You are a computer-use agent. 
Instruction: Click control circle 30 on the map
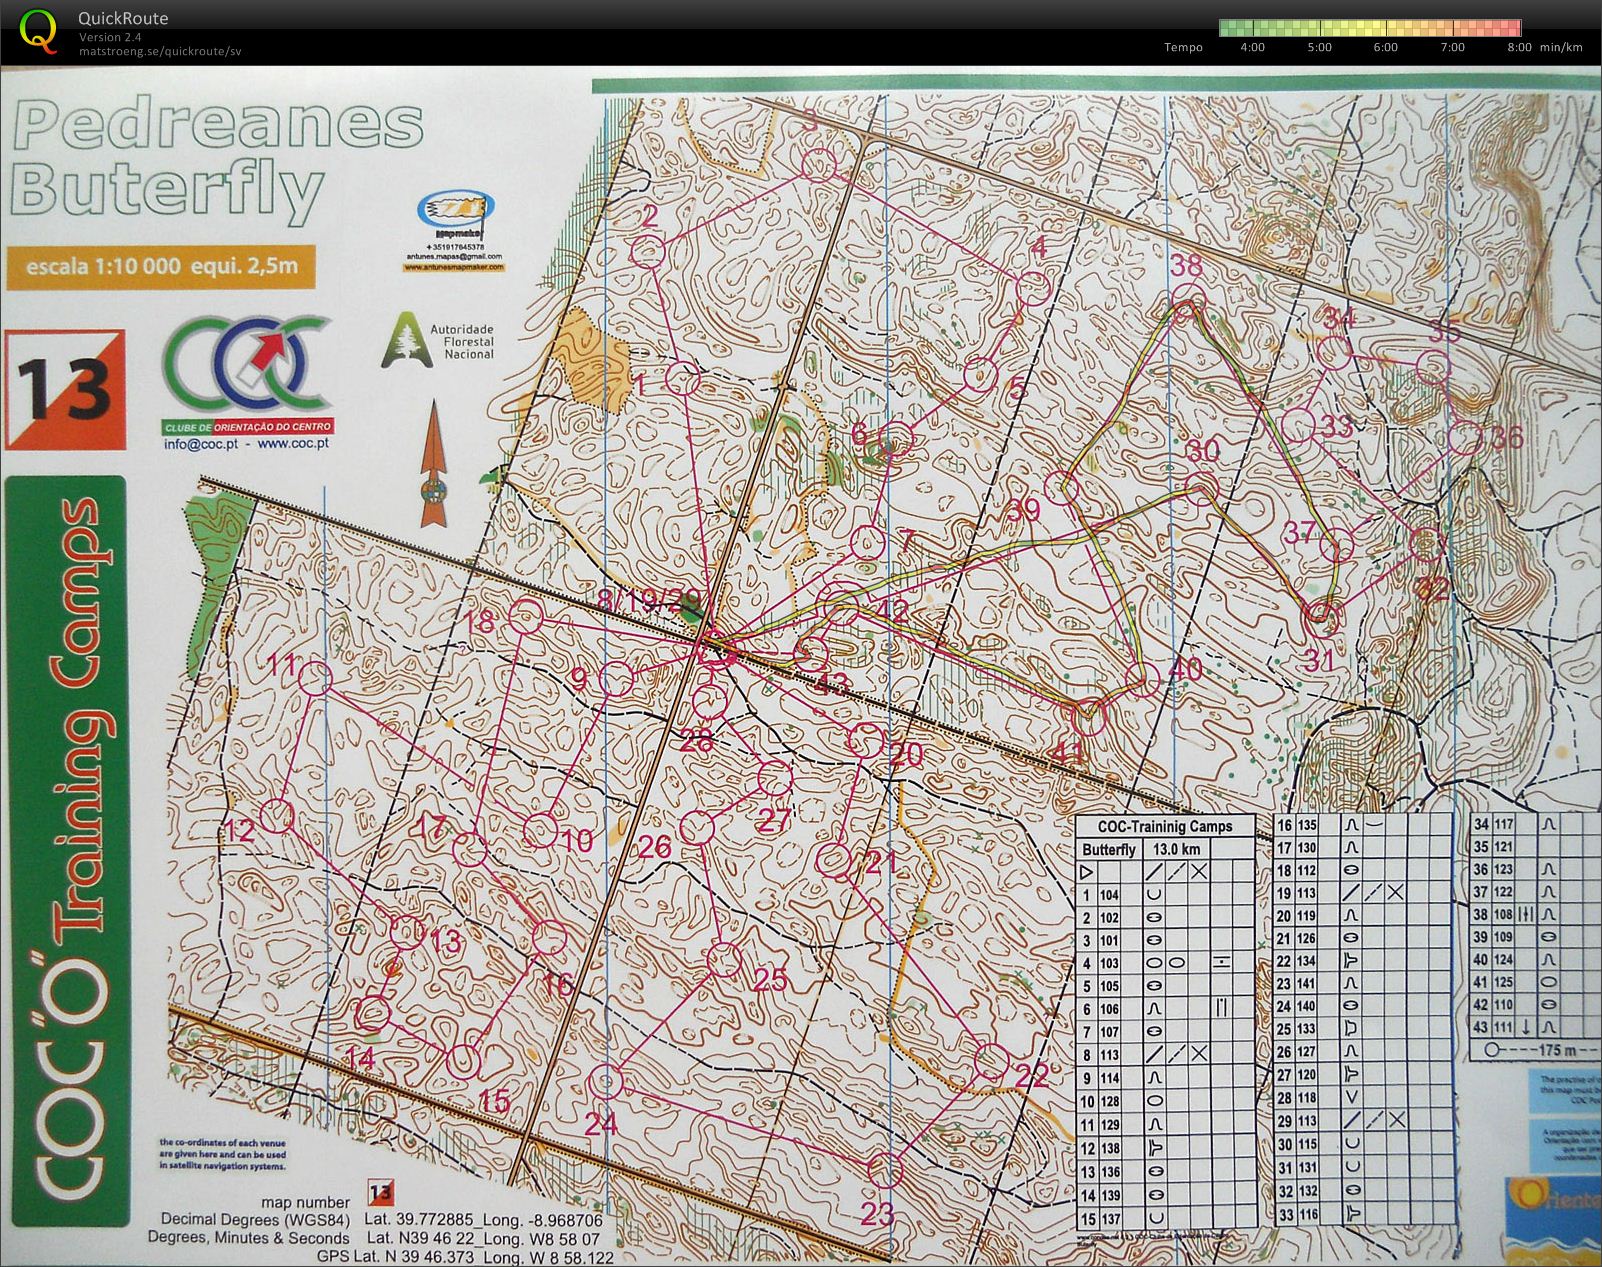[x=1202, y=488]
